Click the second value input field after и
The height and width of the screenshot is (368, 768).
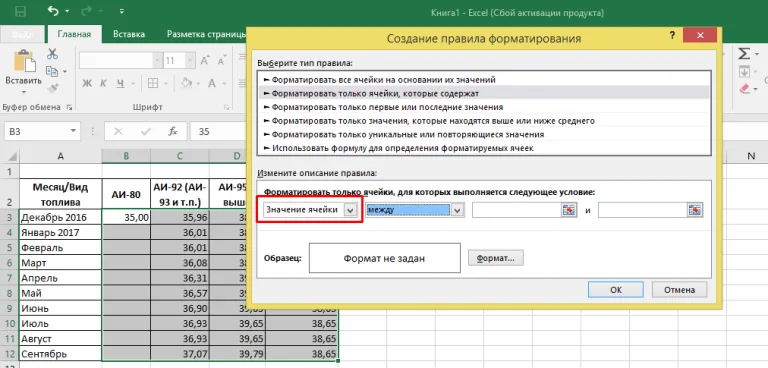click(x=643, y=210)
